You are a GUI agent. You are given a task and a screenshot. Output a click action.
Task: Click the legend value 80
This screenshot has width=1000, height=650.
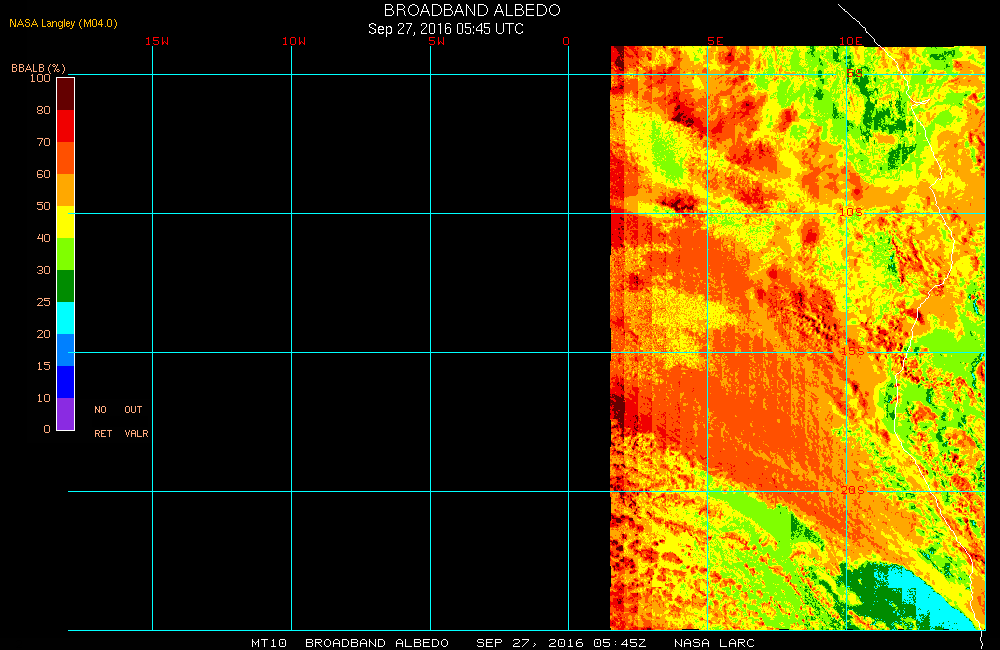click(x=43, y=110)
